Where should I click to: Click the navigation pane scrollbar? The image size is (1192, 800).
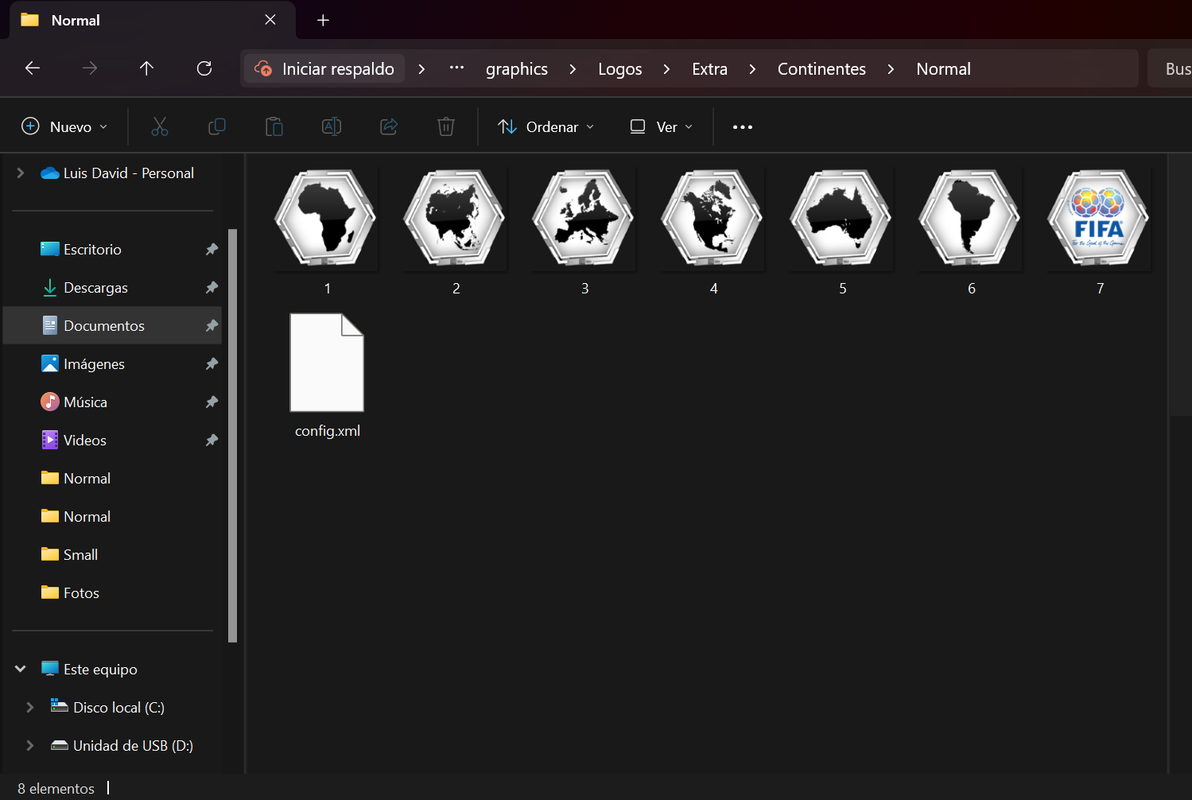(x=233, y=435)
